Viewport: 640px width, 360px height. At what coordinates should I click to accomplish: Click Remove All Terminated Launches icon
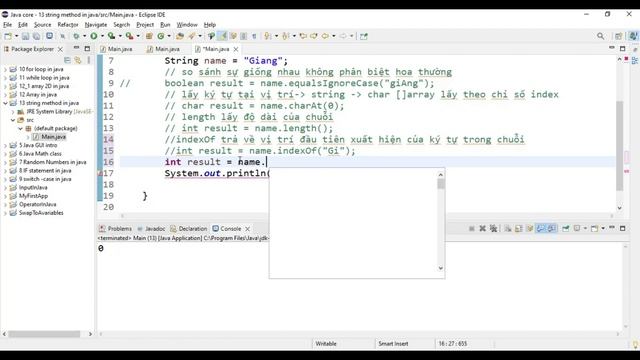point(493,229)
